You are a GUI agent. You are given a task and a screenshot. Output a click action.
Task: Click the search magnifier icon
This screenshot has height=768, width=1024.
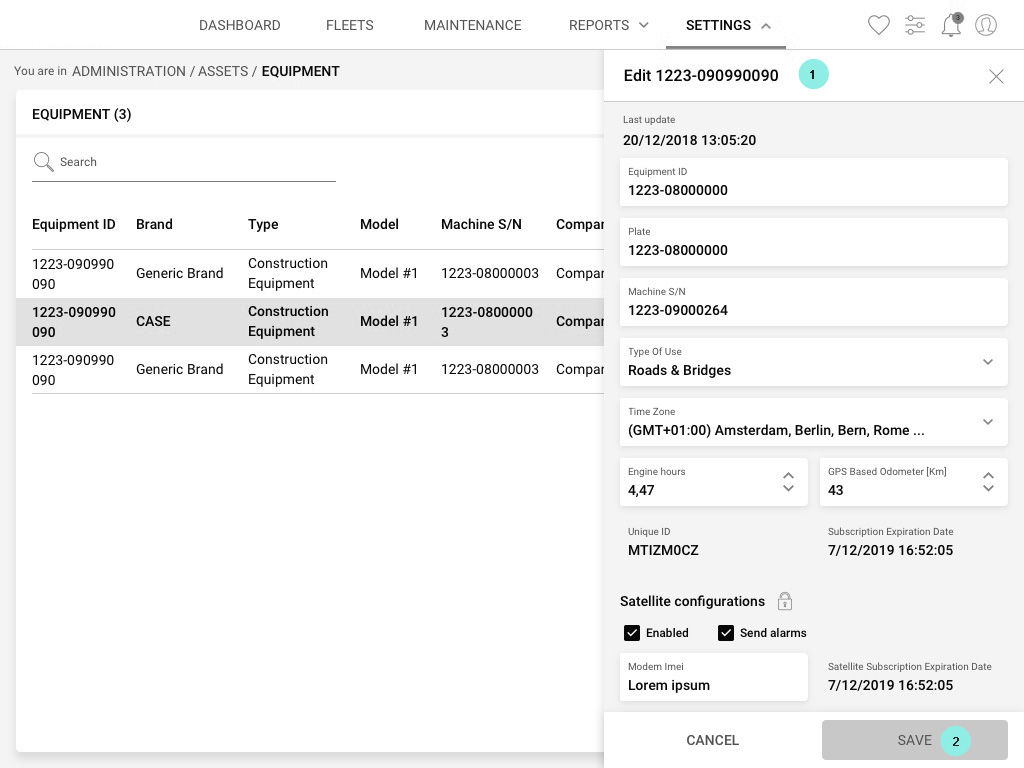tap(43, 161)
